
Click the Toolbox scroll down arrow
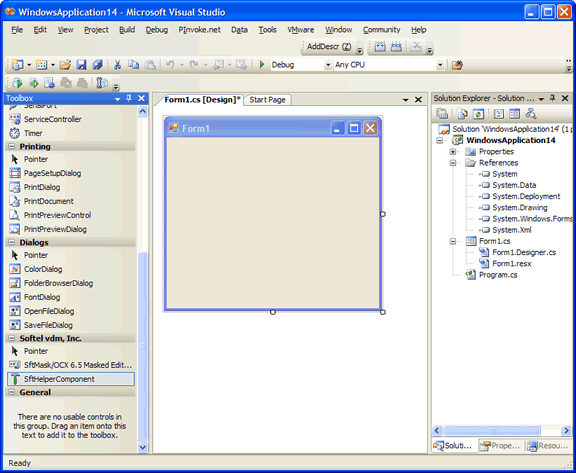[143, 447]
